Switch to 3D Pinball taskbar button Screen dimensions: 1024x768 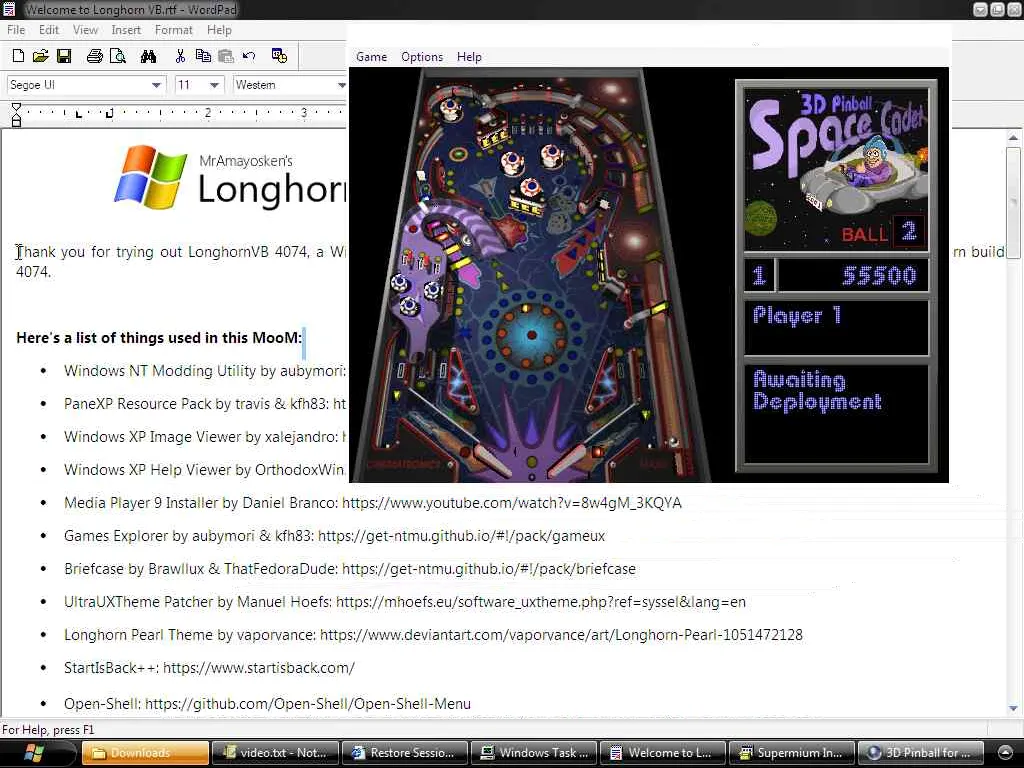[x=921, y=753]
